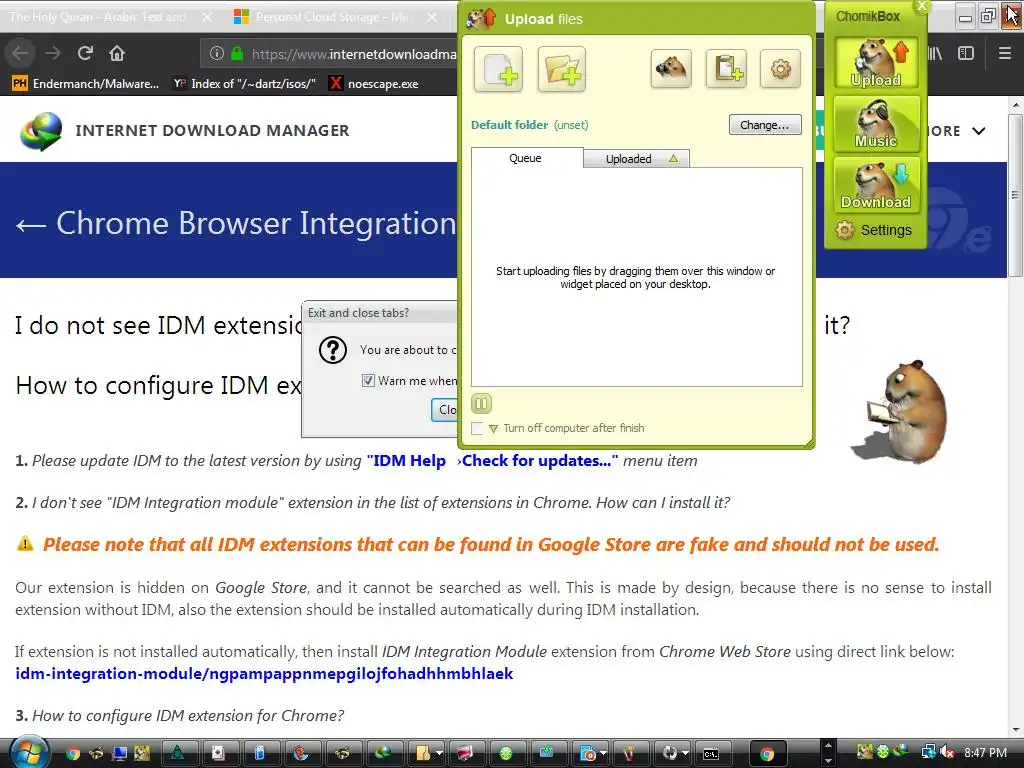Click the back arrow before Chrome Browser Integration
Screen dimensions: 1024x768
[x=31, y=225]
